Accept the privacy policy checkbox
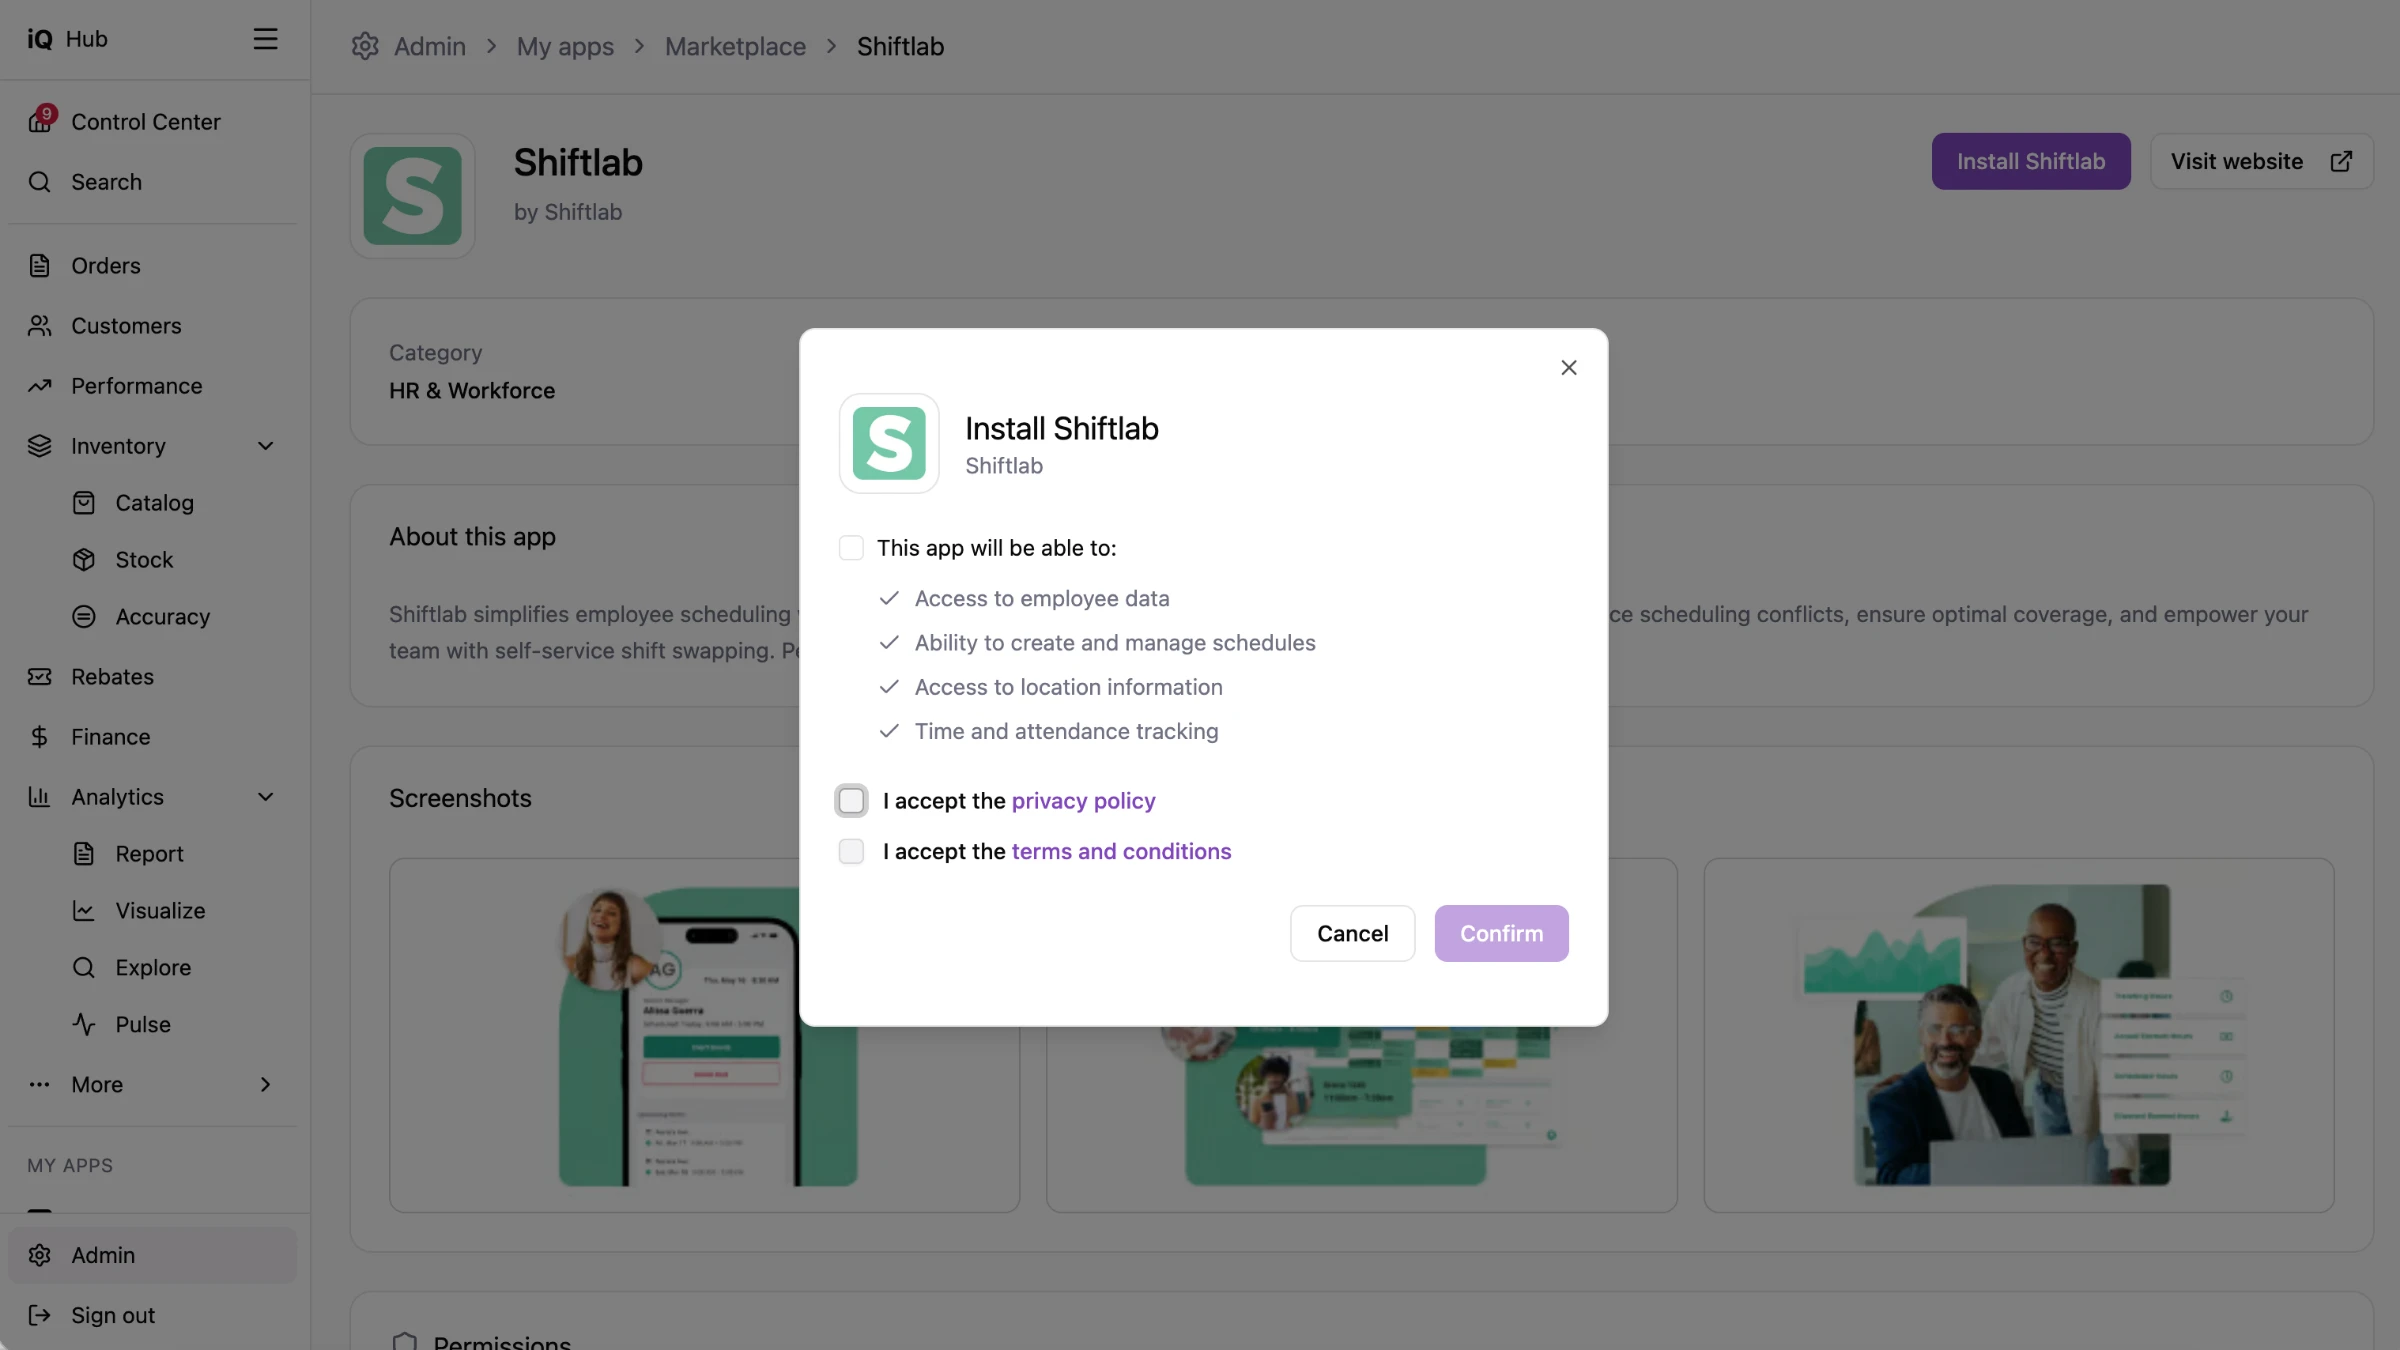Viewport: 2400px width, 1350px height. 851,801
